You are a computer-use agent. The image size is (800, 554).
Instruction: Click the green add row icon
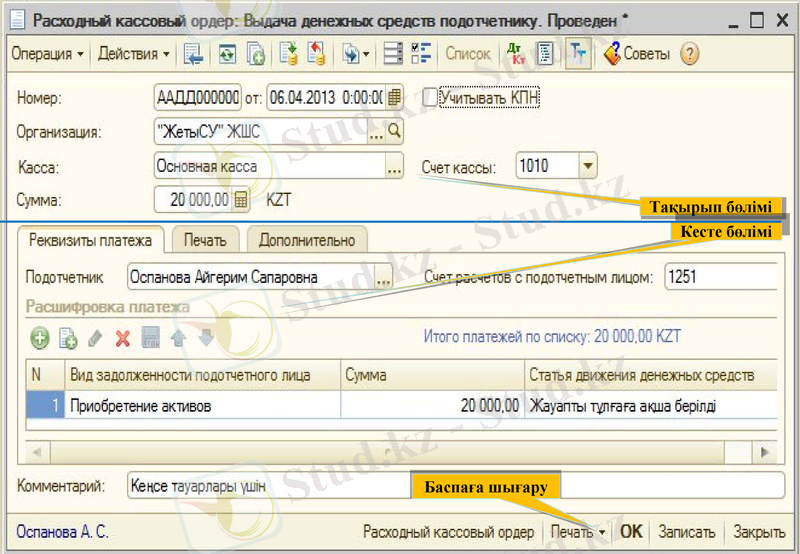coord(40,338)
